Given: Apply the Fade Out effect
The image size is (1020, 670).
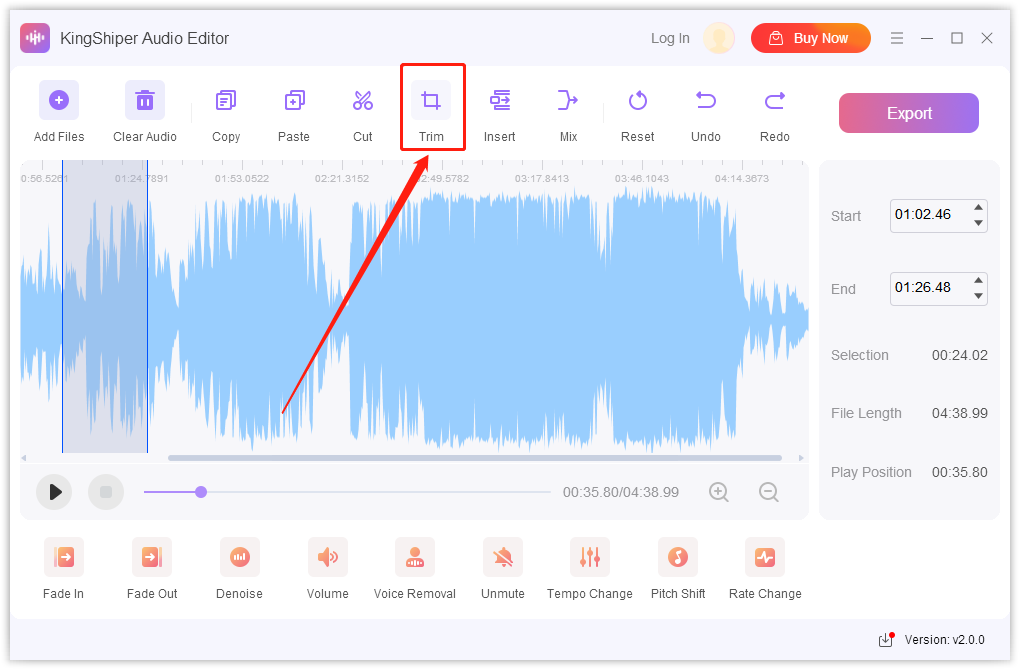Looking at the screenshot, I should (x=152, y=557).
